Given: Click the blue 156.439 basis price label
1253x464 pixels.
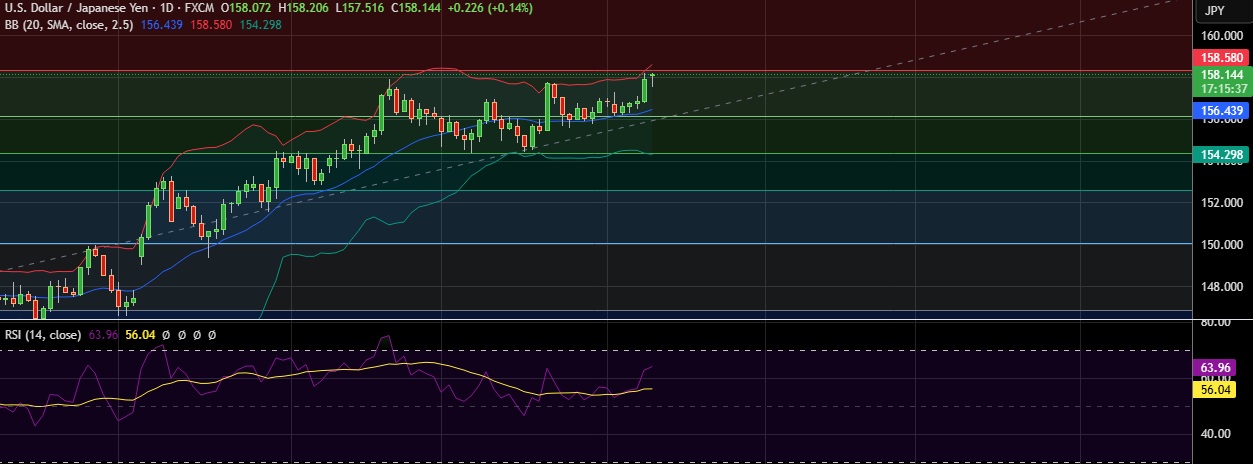Looking at the screenshot, I should click(1220, 111).
